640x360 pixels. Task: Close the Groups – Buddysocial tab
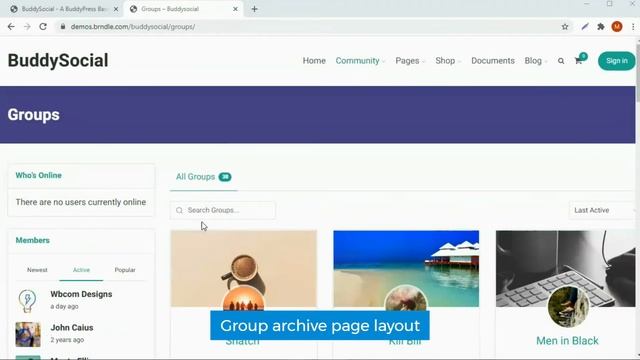[x=236, y=9]
